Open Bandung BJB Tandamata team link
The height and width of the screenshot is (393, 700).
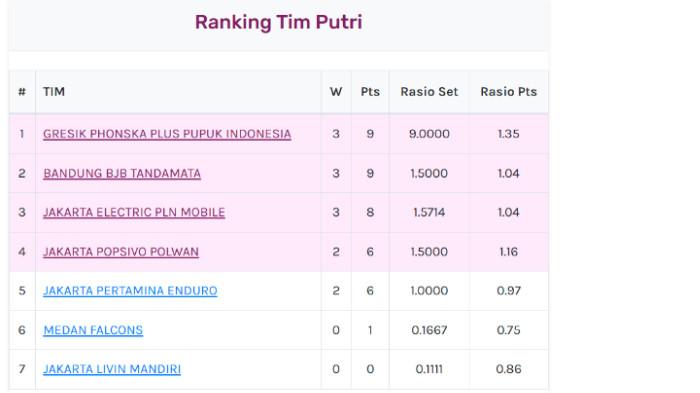point(122,173)
